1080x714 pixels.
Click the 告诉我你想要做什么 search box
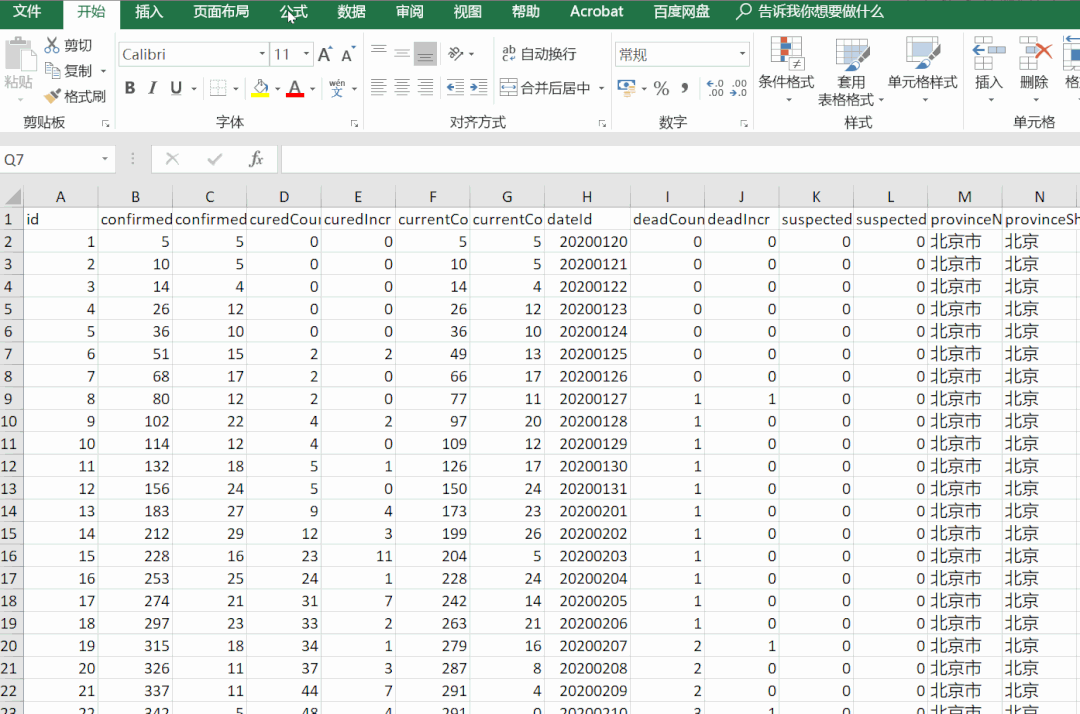pyautogui.click(x=810, y=12)
